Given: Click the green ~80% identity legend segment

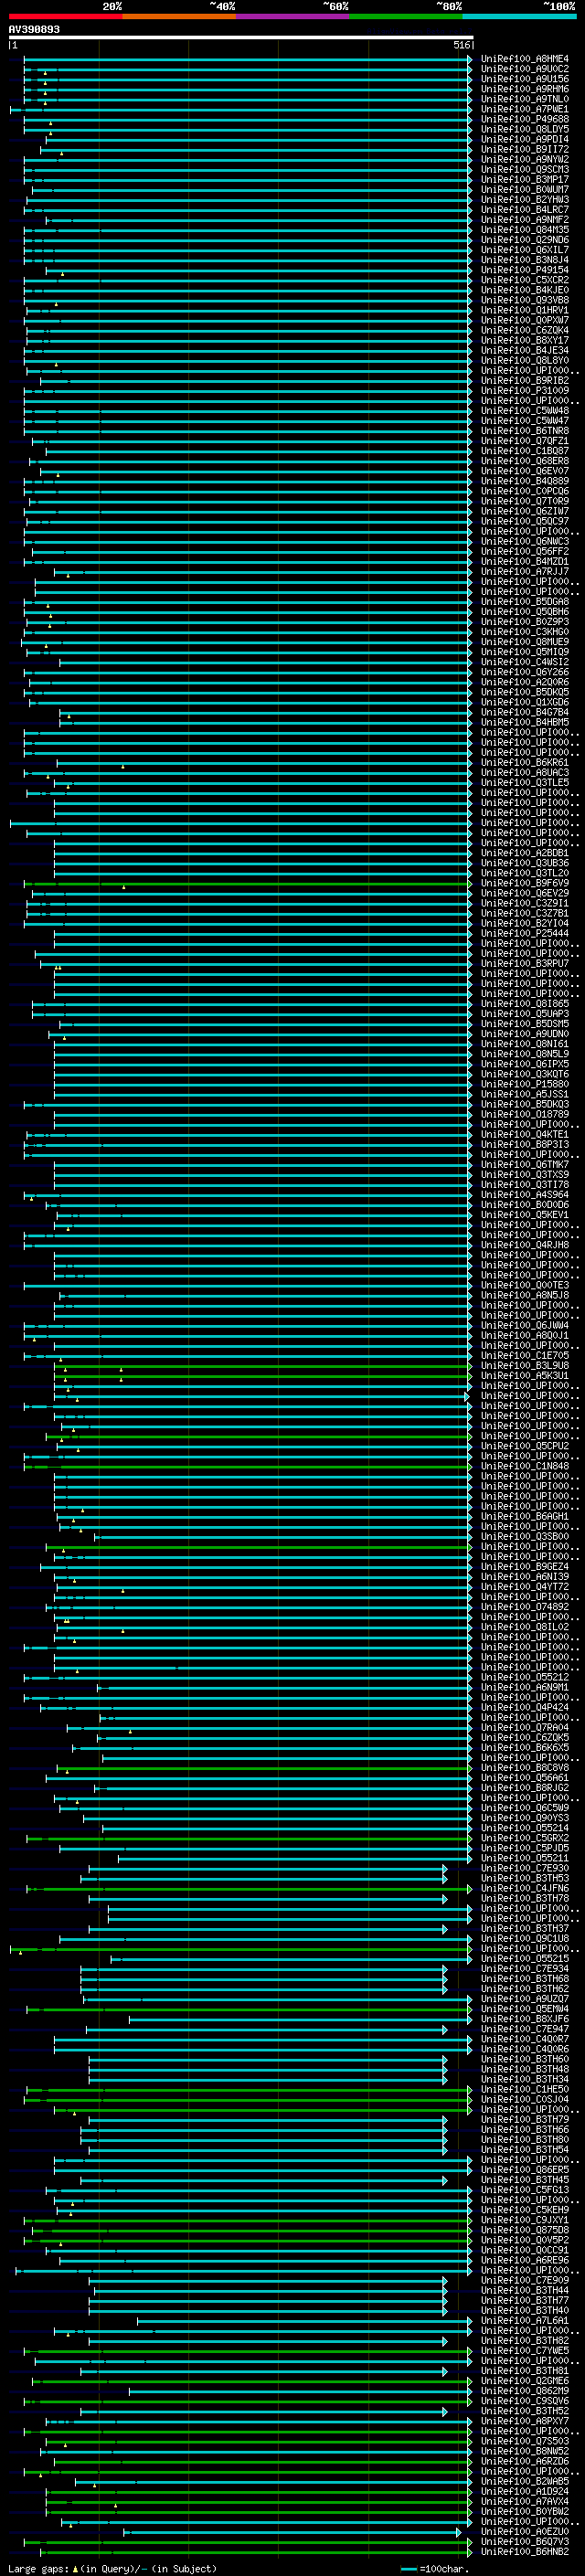Looking at the screenshot, I should 406,17.
